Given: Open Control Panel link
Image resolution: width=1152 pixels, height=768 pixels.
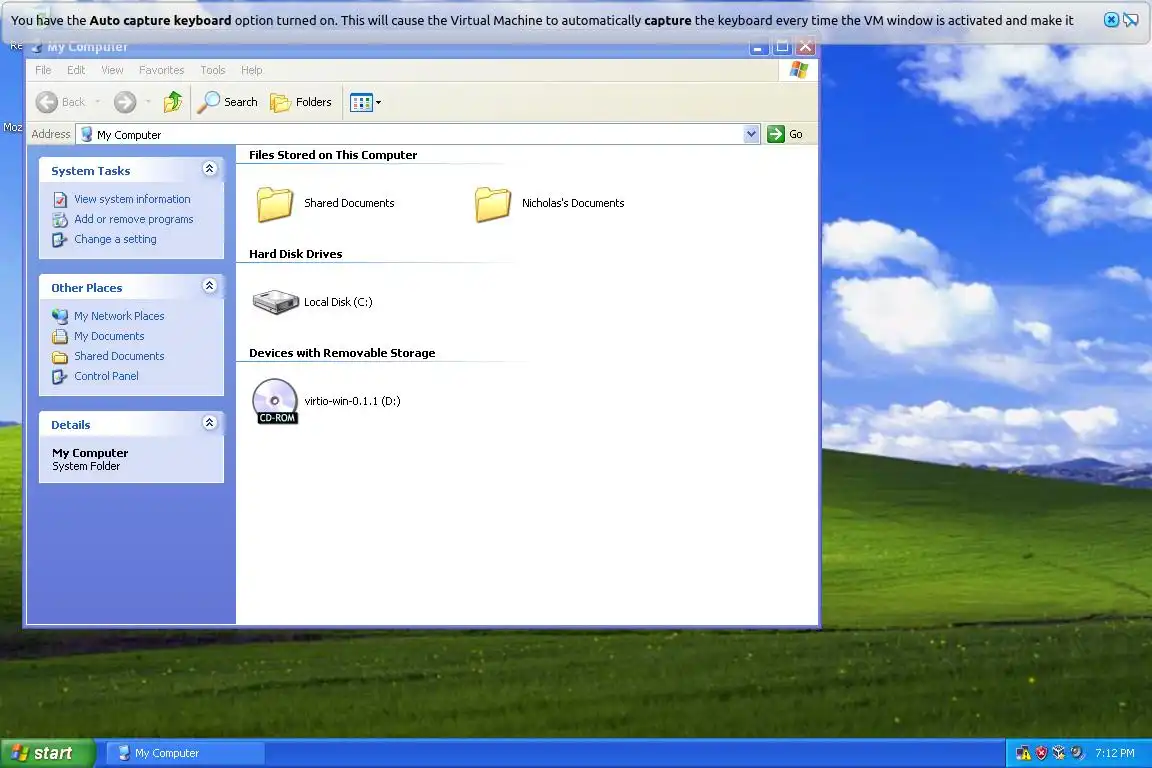Looking at the screenshot, I should [107, 376].
